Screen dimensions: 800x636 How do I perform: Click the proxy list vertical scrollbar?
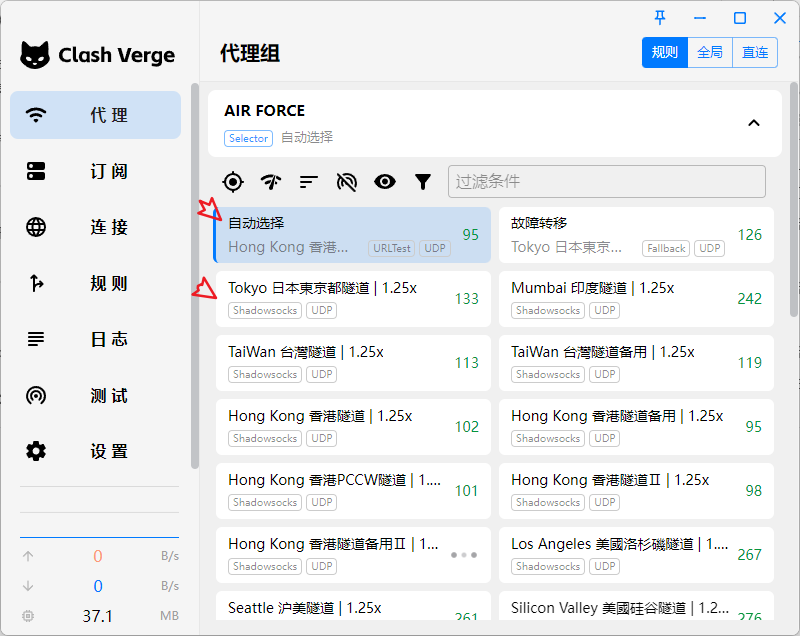(x=793, y=250)
